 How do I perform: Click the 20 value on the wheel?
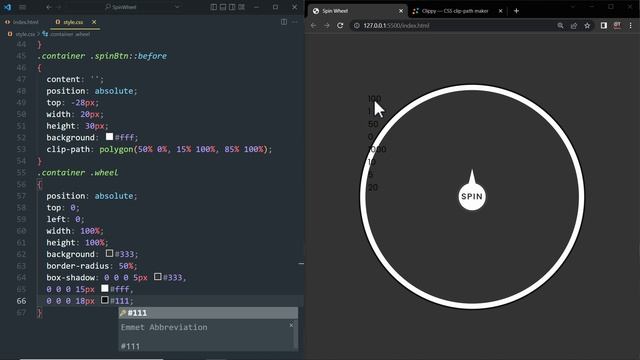(373, 187)
